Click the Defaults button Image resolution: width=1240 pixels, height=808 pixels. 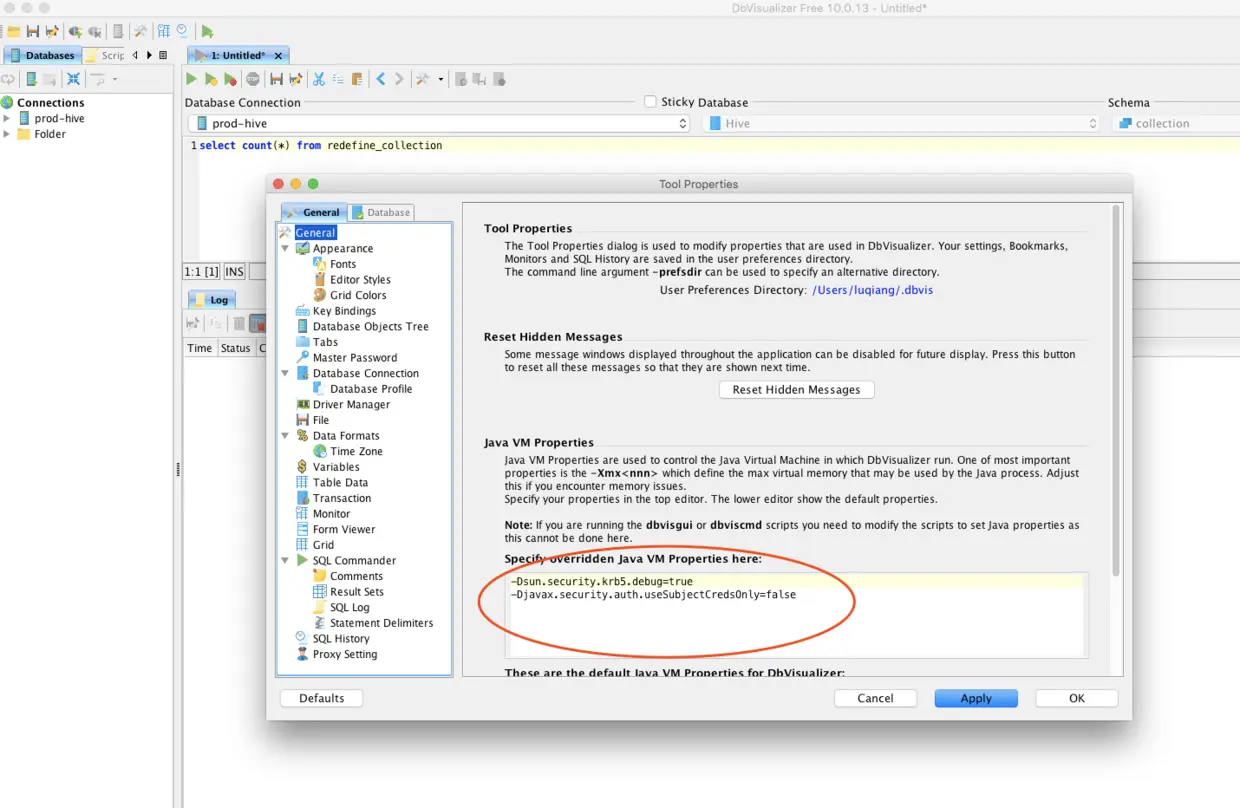coord(321,698)
